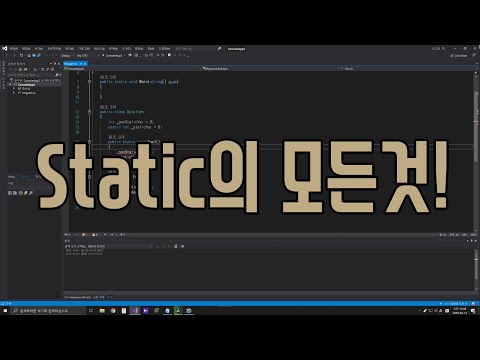Open the Debug configuration dropdown

(x=67, y=56)
